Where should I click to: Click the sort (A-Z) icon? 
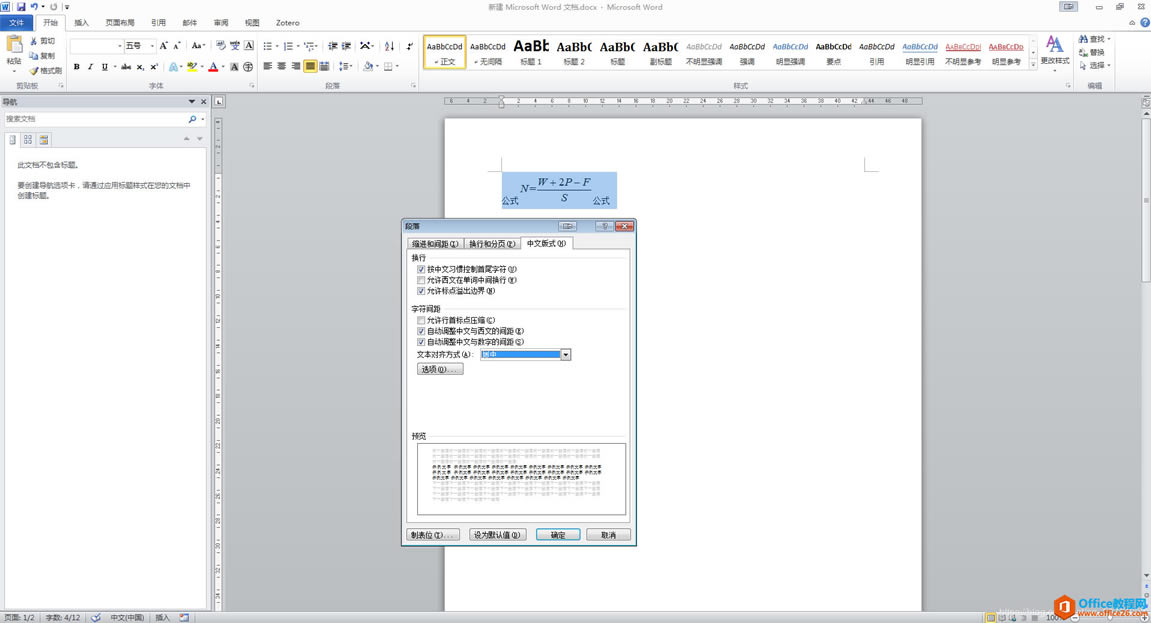click(x=389, y=46)
